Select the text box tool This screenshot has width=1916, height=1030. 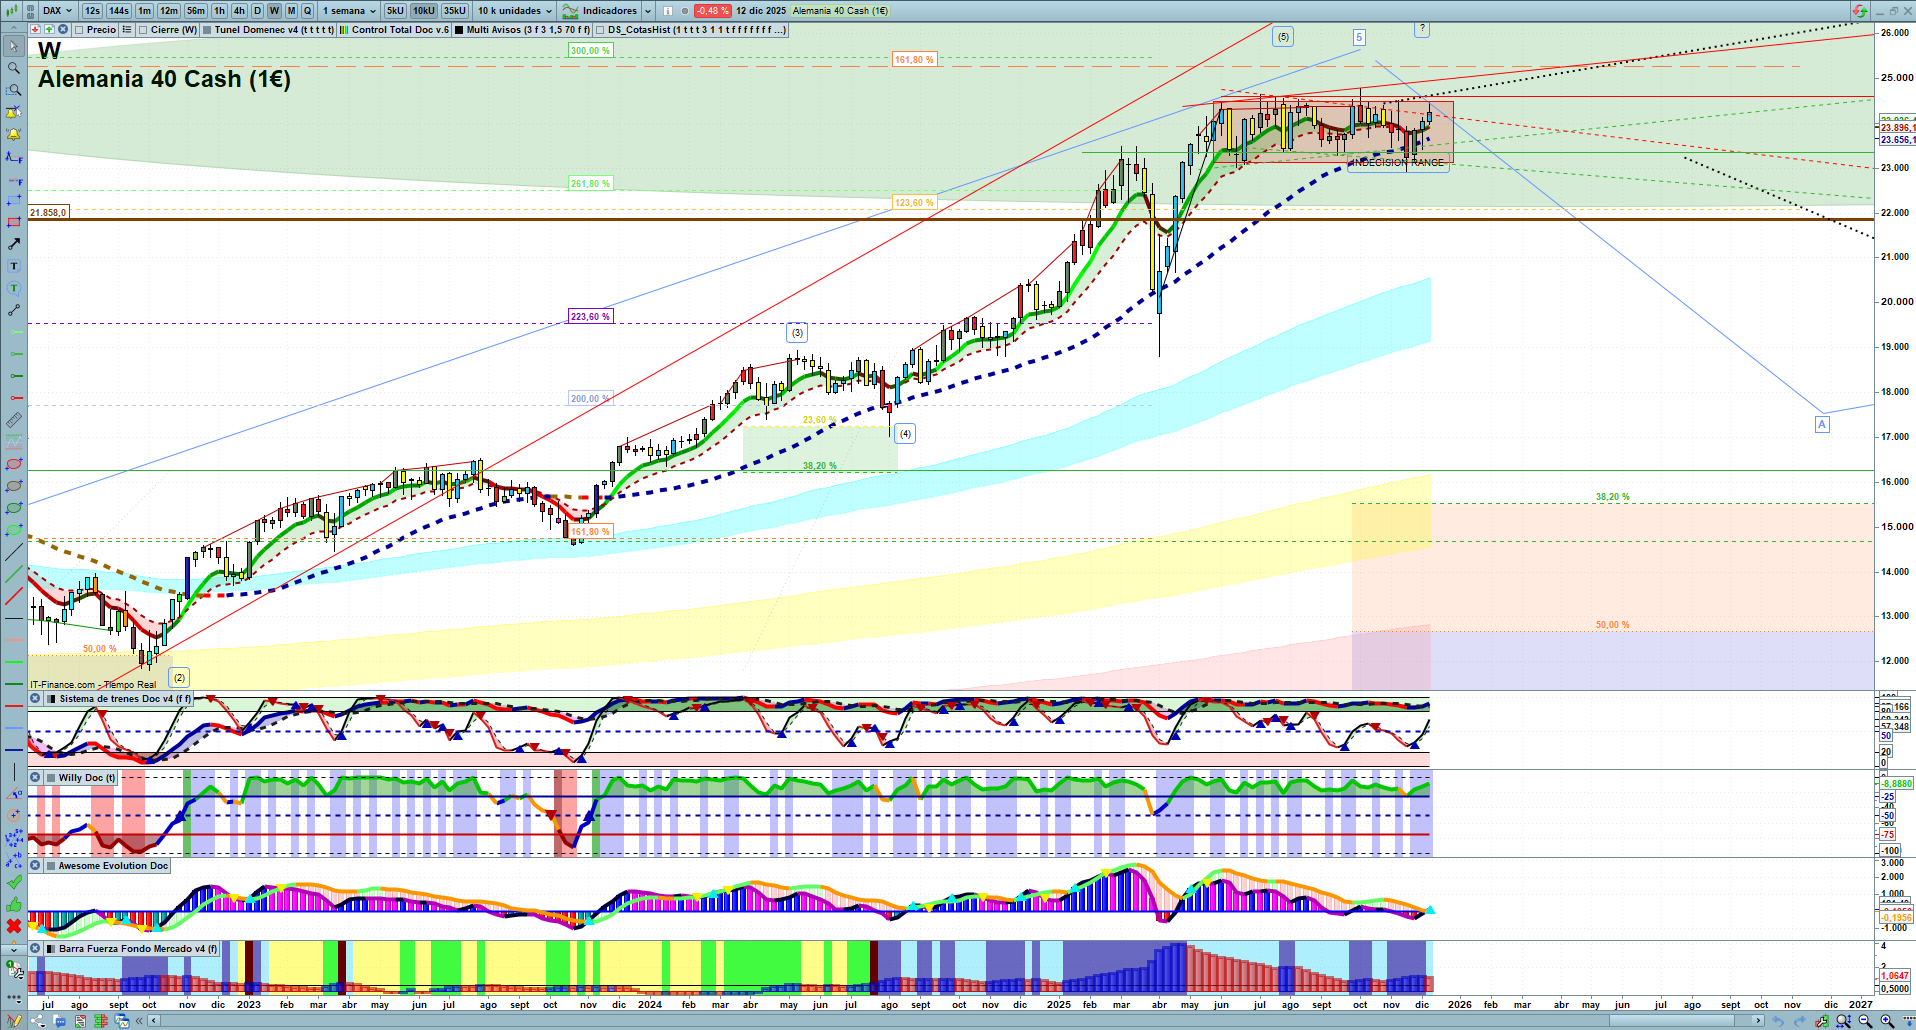coord(14,266)
